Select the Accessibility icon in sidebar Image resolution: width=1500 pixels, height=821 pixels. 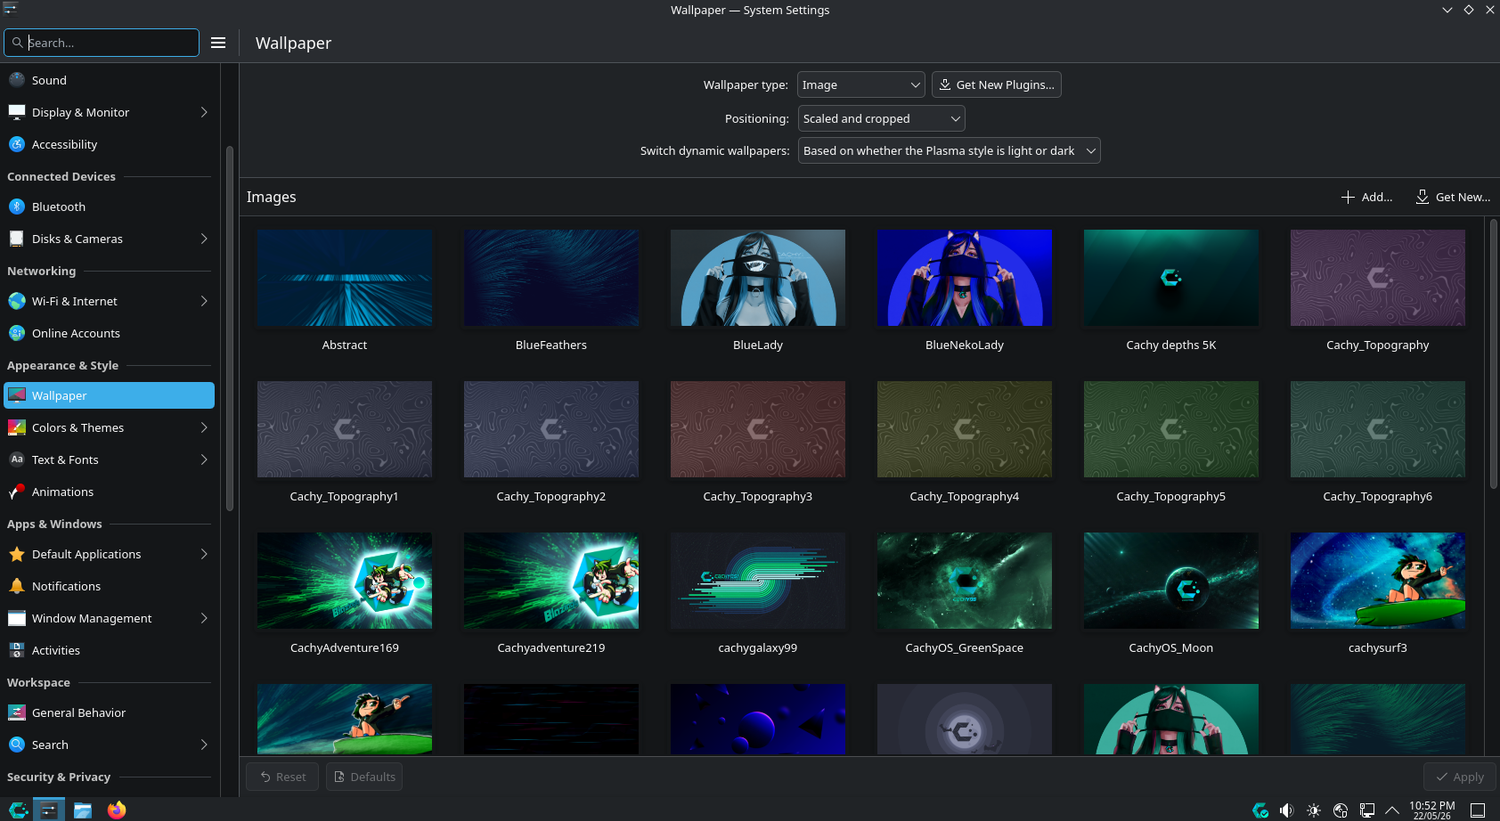(x=16, y=144)
